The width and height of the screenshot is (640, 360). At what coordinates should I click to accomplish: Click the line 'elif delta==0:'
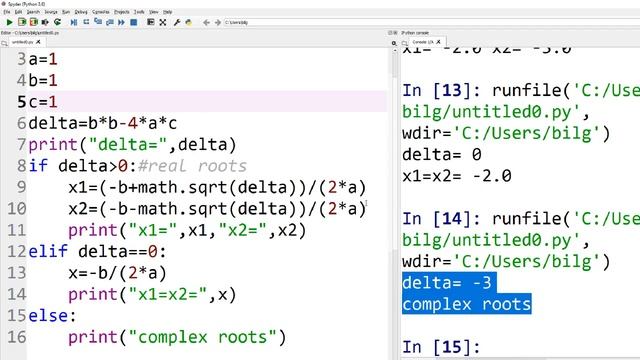pos(98,251)
